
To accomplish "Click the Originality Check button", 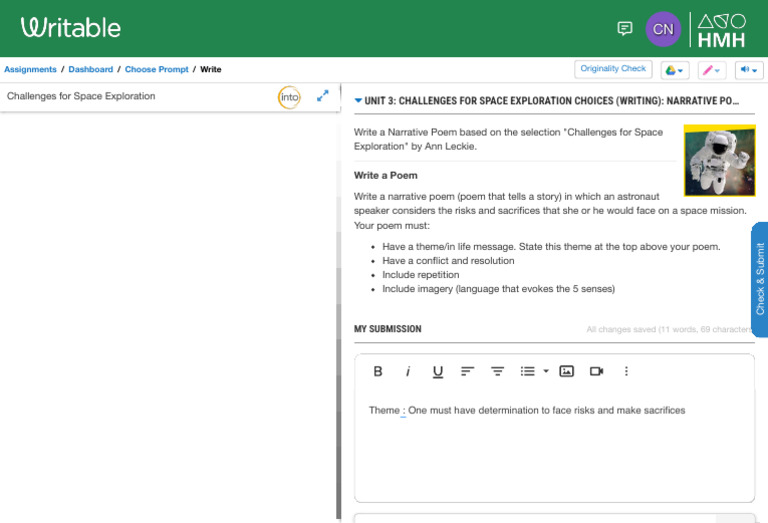I will (613, 69).
